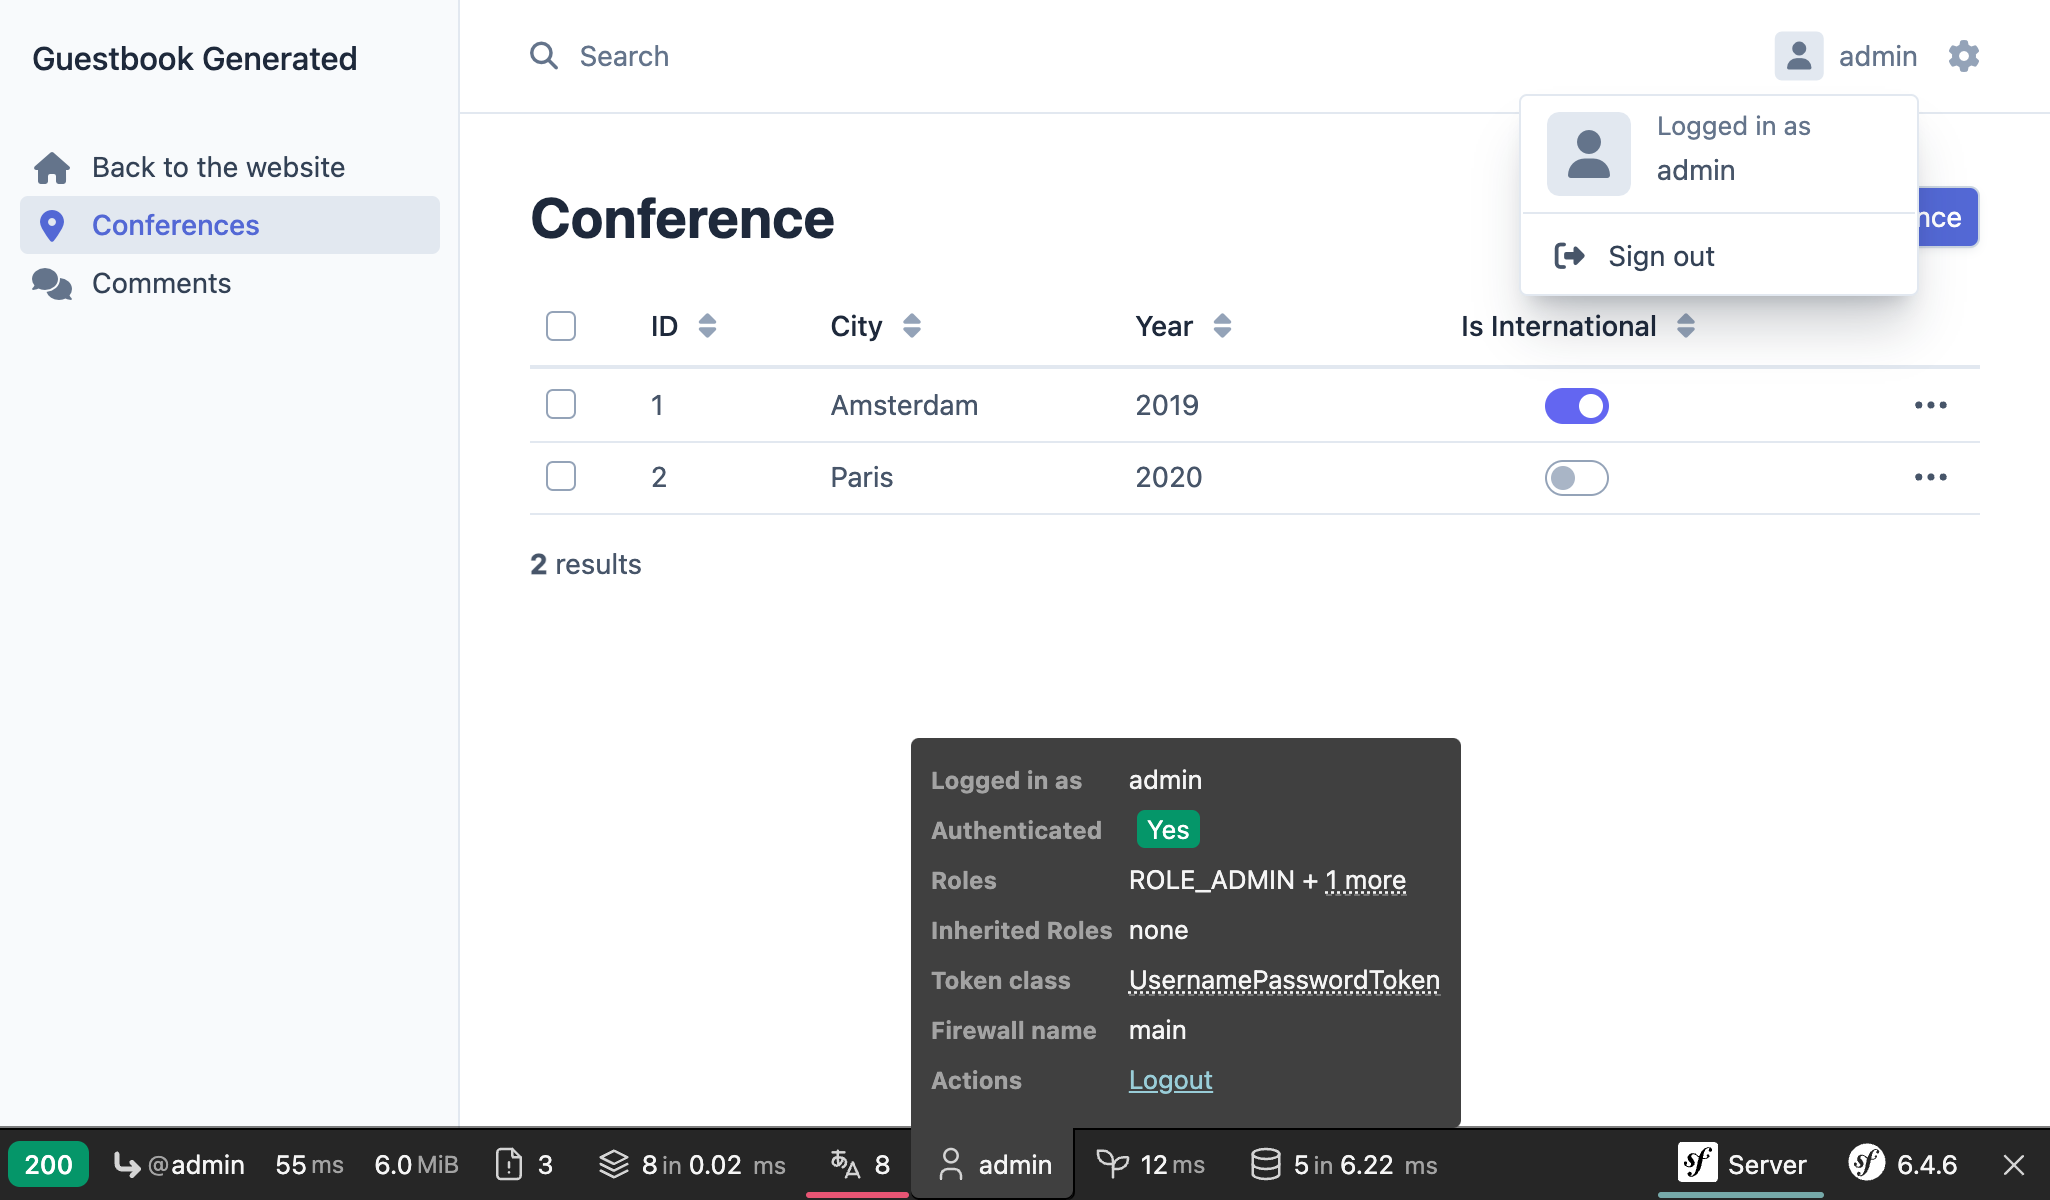Click the search magnifier icon
The height and width of the screenshot is (1200, 2050).
tap(544, 56)
